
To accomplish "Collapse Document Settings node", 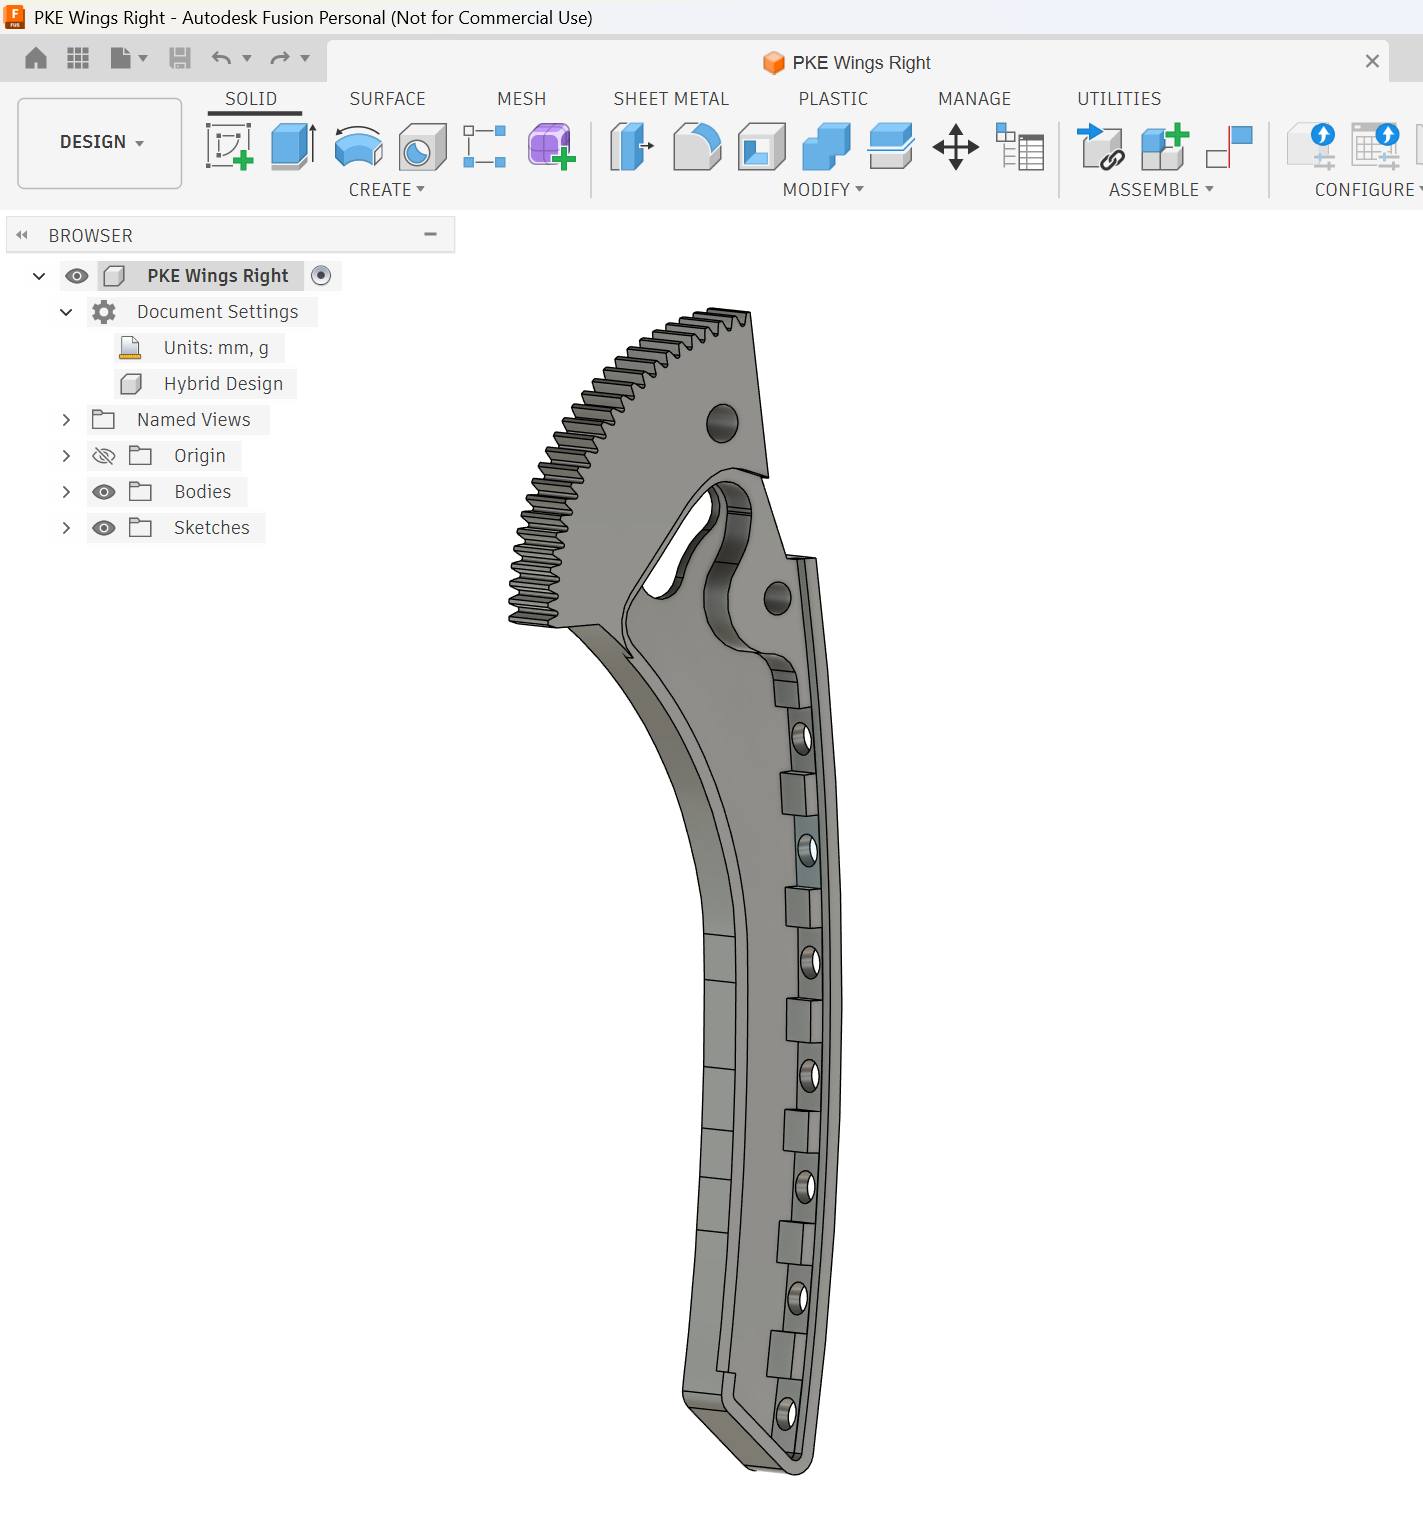I will (x=66, y=312).
